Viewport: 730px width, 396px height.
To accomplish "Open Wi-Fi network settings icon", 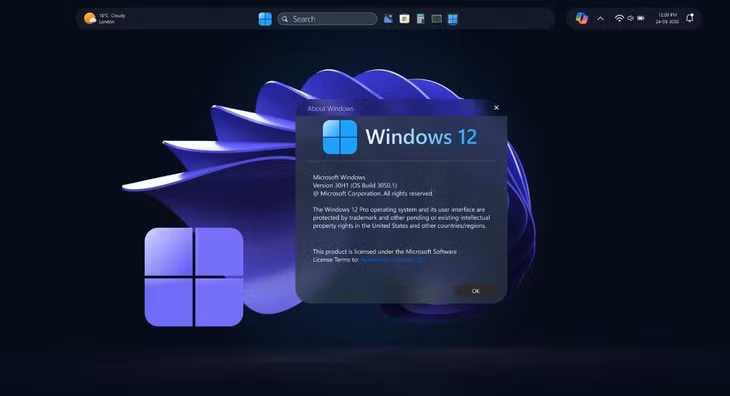I will click(x=619, y=18).
